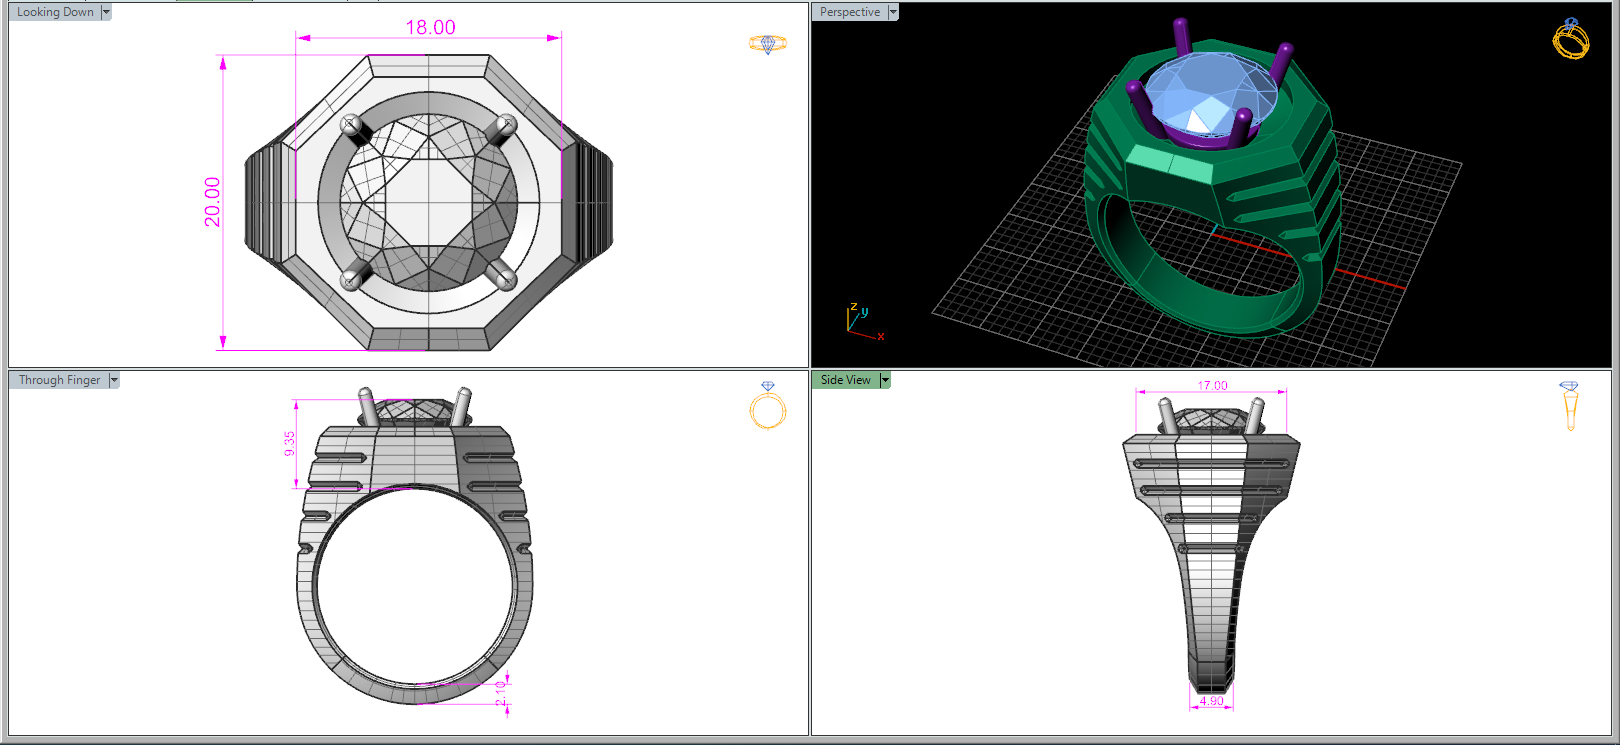The height and width of the screenshot is (745, 1620).
Task: Click the orange ring icon in Perspective viewport
Action: tap(1571, 39)
